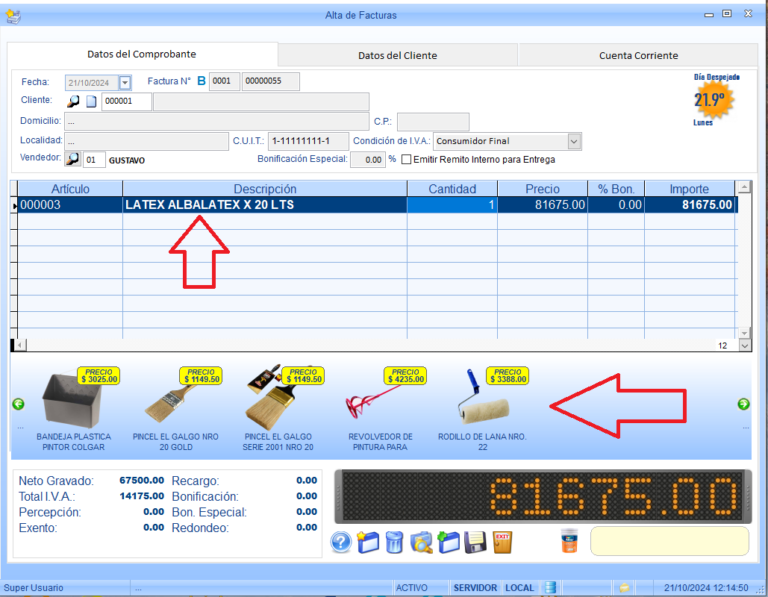The width and height of the screenshot is (768, 597).
Task: Click the LED total display 81675.00
Action: point(543,497)
